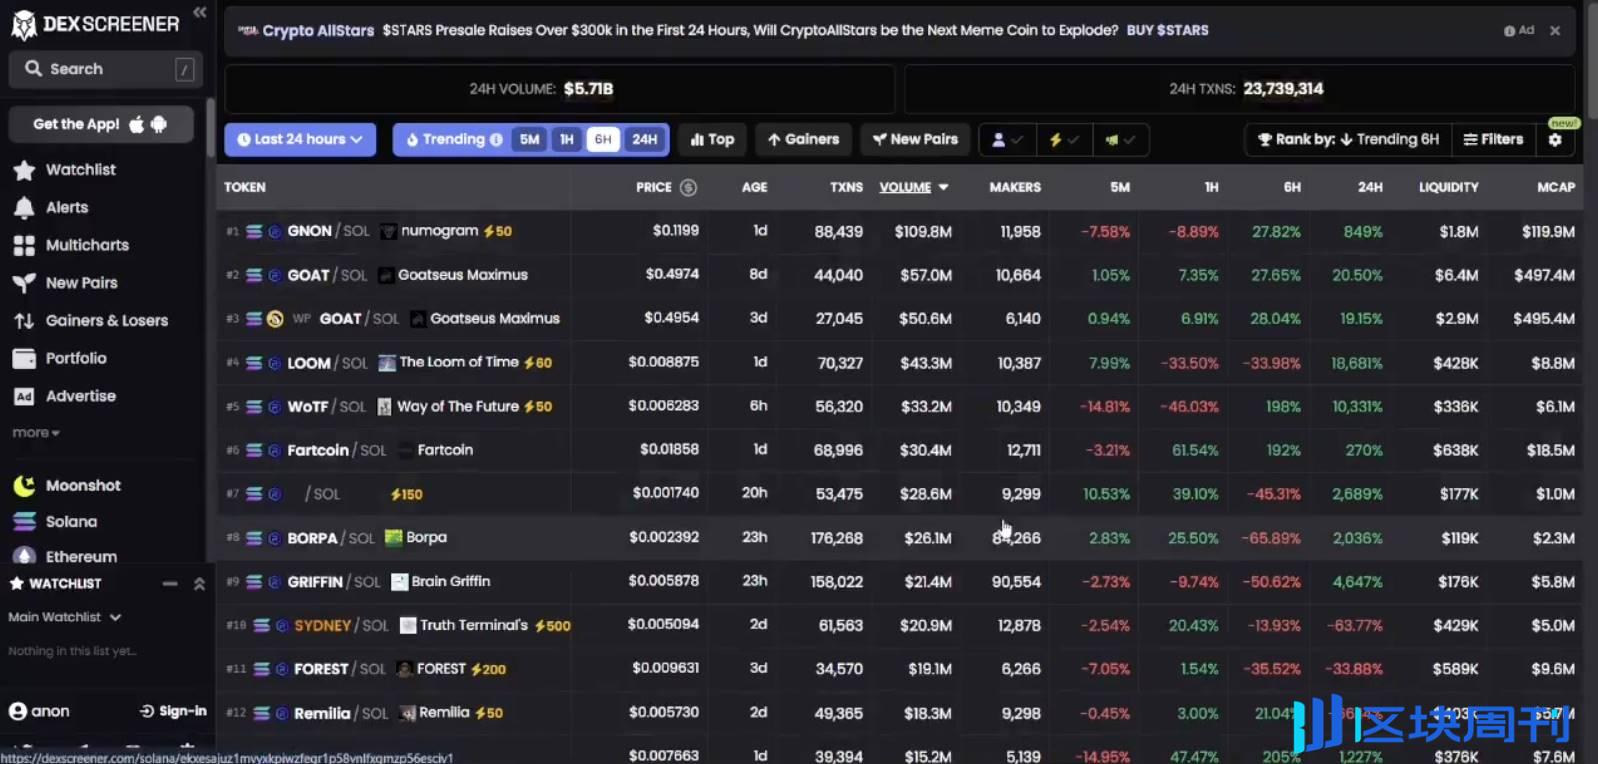Click Goatseus Maximus token icon in row #2
Viewport: 1598px width, 764px height.
pos(386,275)
